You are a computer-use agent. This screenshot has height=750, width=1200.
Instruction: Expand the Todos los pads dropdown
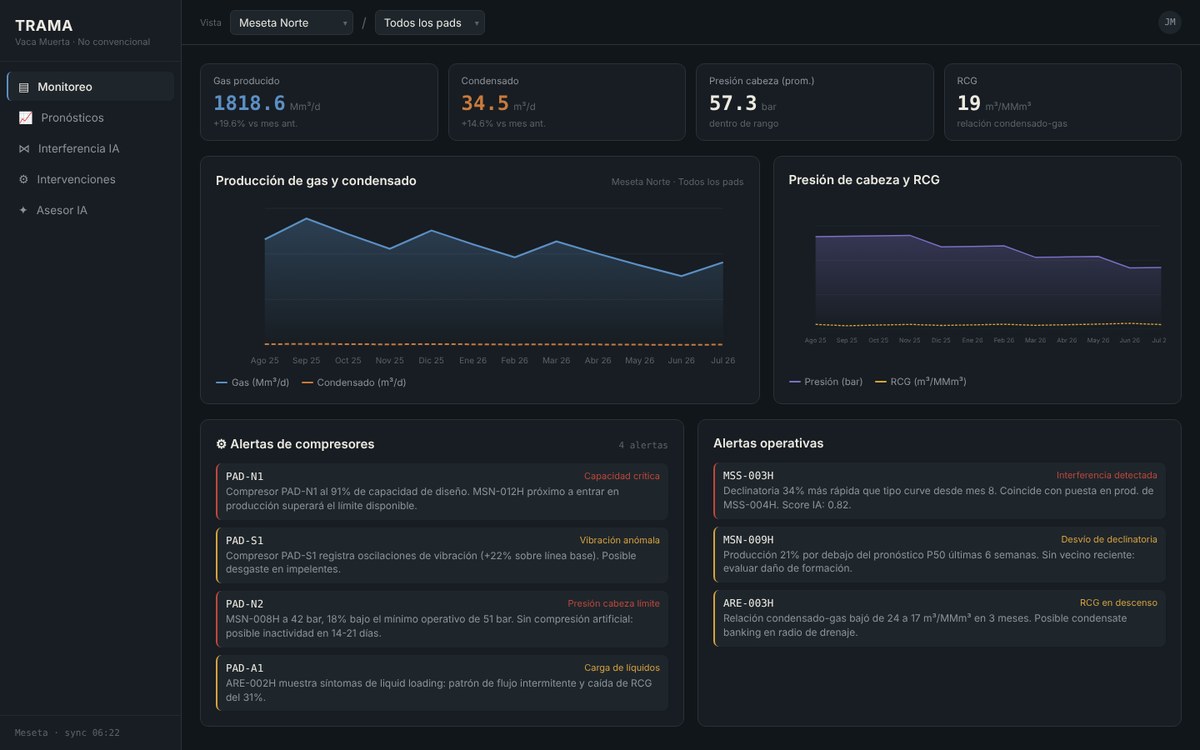pyautogui.click(x=430, y=23)
